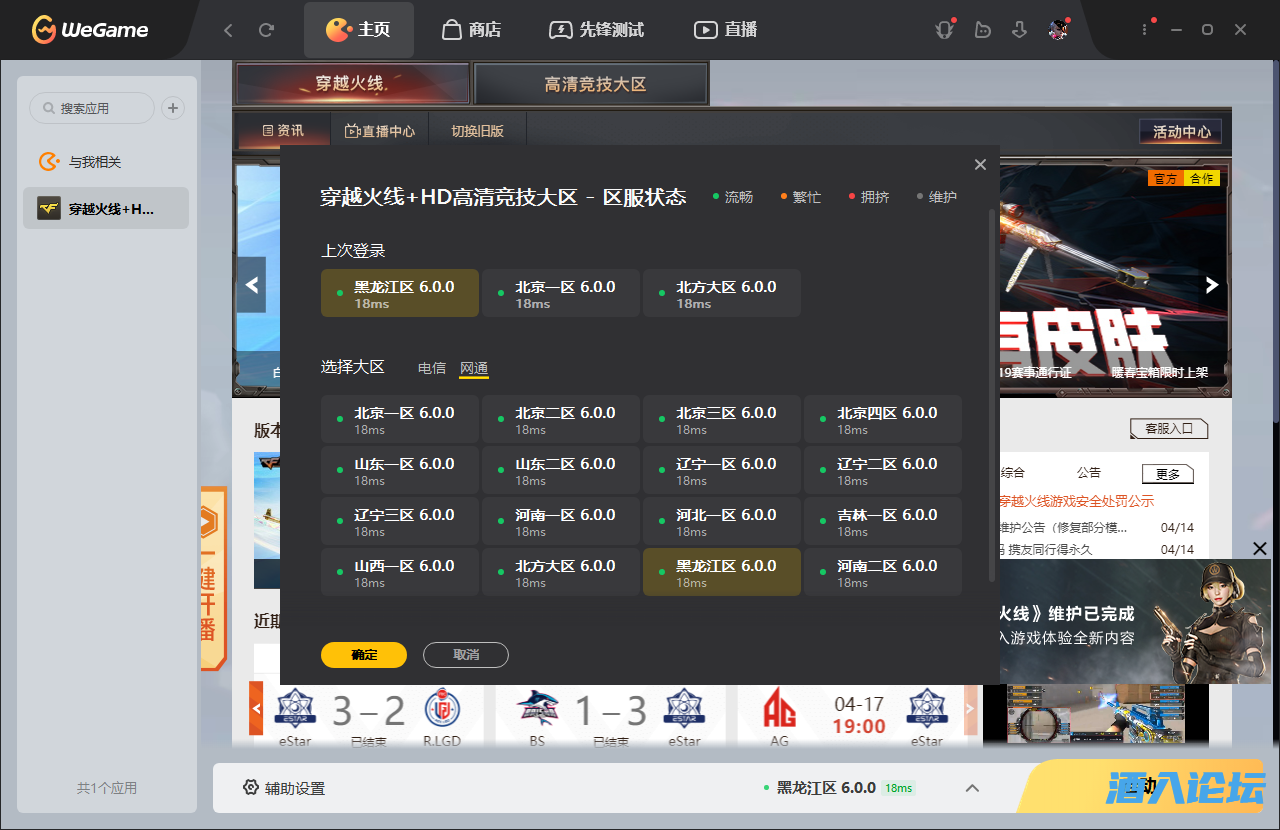Screen dimensions: 1280x830
Task: Click the server list scrollbar in dialog
Action: [992, 395]
